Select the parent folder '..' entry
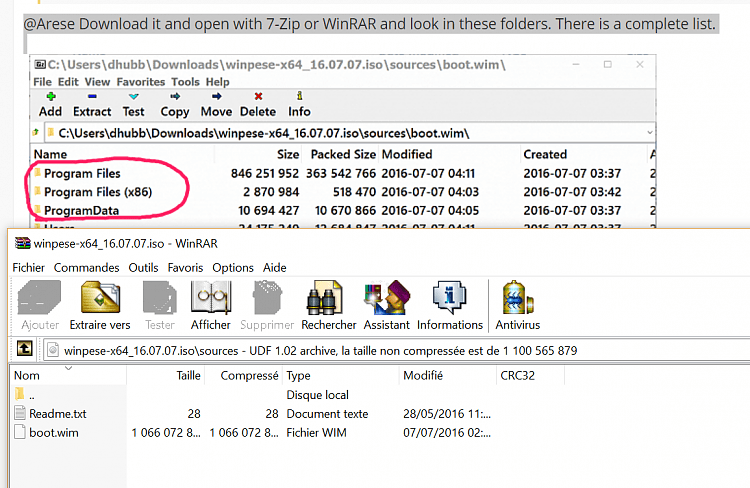 pos(25,395)
